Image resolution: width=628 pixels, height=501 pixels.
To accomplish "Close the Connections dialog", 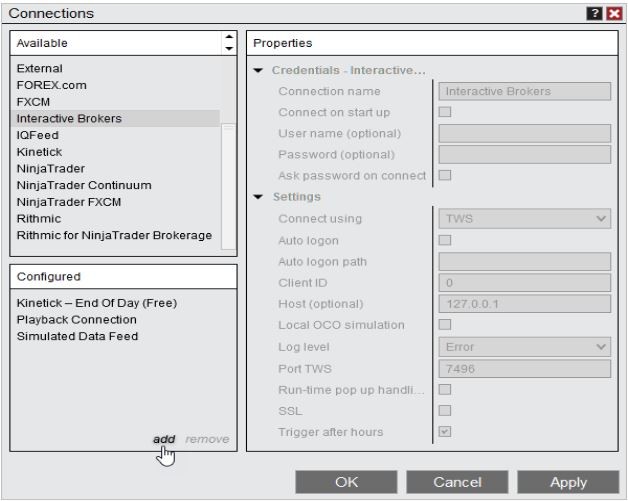I will [614, 14].
